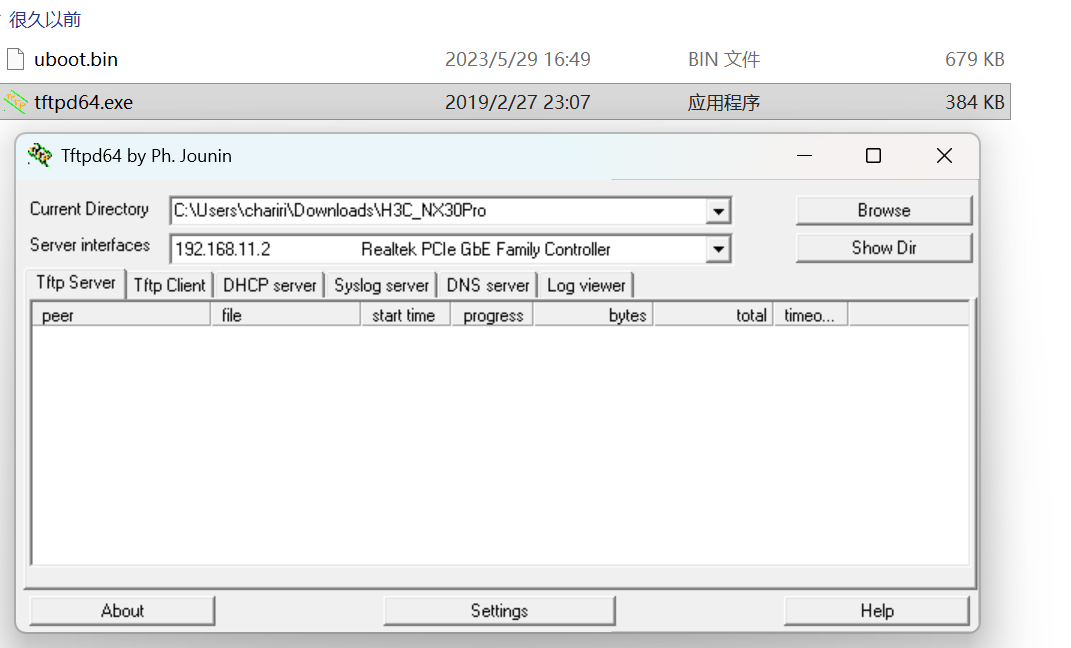
Task: Maximize the Tftpd64 window
Action: [x=873, y=155]
